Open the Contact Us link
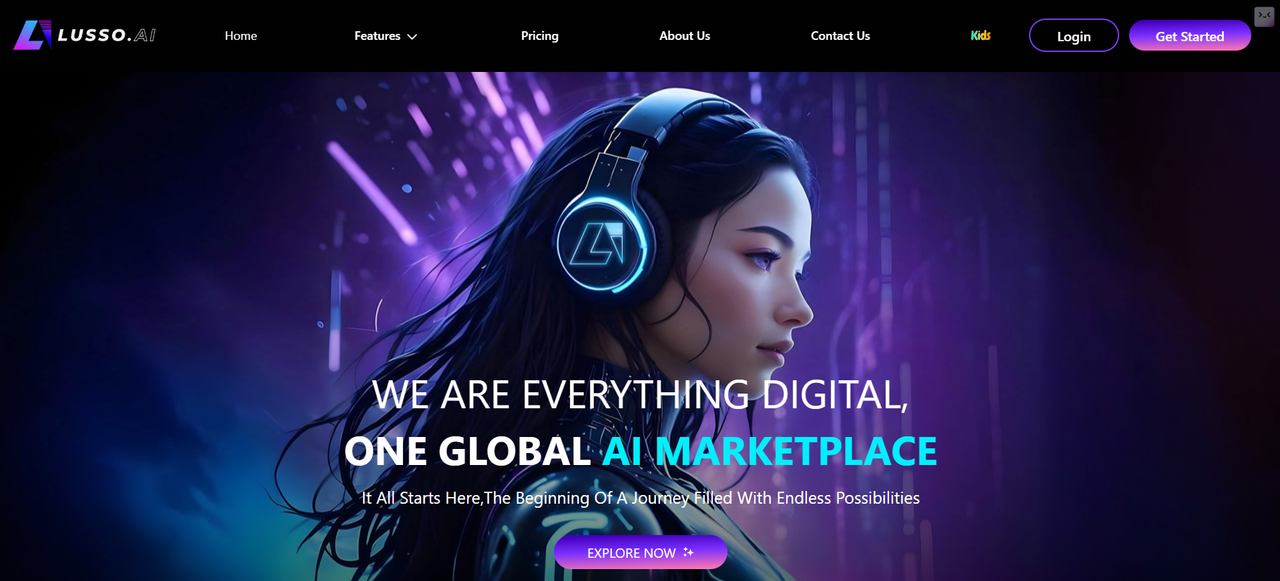Image resolution: width=1280 pixels, height=581 pixels. pos(840,36)
